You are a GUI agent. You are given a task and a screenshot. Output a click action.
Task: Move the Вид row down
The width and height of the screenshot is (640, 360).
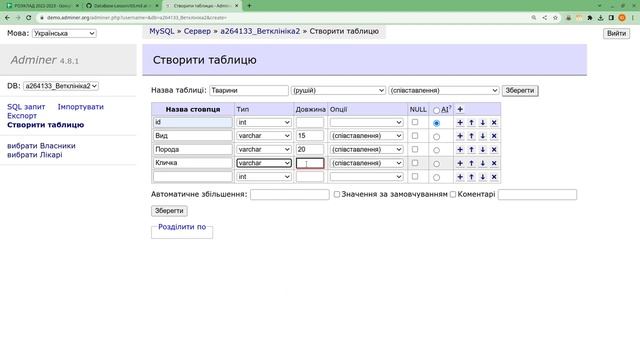(483, 136)
